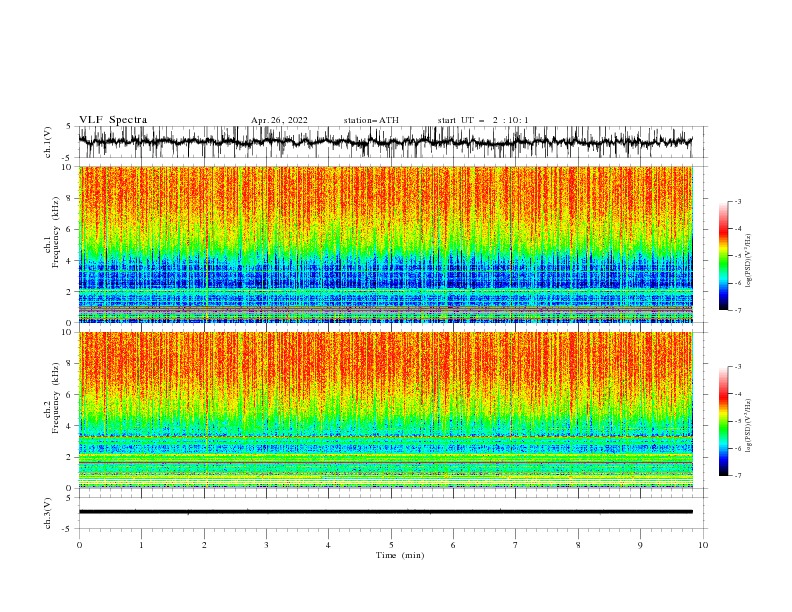Click the ch.3 flat black voltage trace
Screen dimensions: 792x612
(x=385, y=512)
